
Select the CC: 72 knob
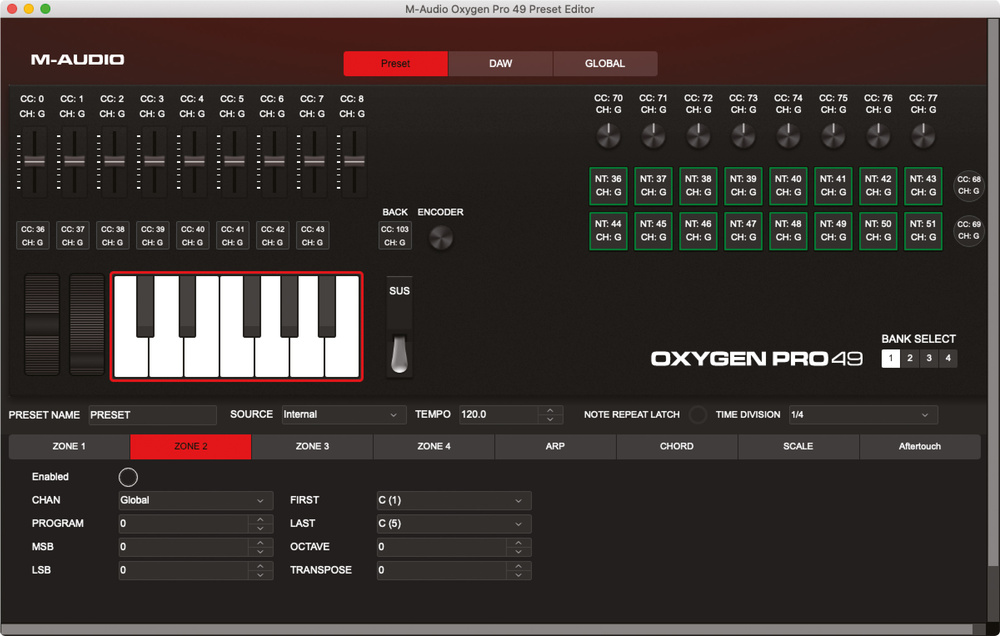[x=698, y=136]
